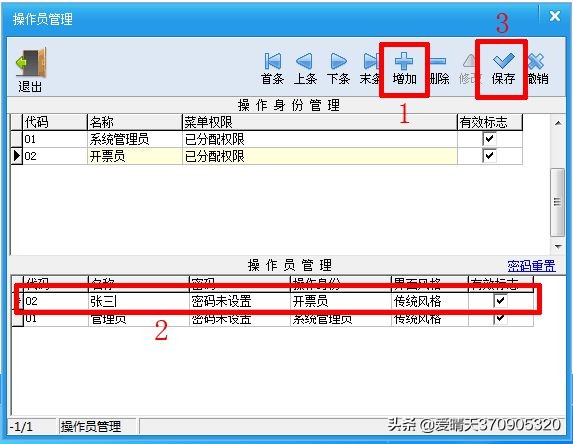Click 已分配权限 cell of 开票员 row
The height and width of the screenshot is (444, 573).
tap(319, 156)
